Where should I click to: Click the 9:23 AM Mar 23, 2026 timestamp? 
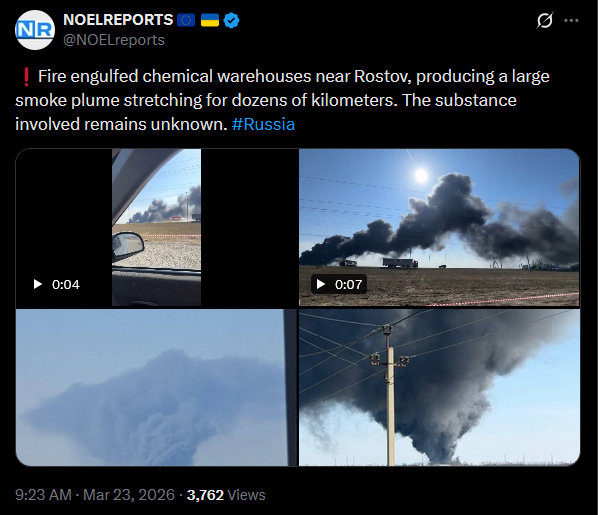coord(95,495)
